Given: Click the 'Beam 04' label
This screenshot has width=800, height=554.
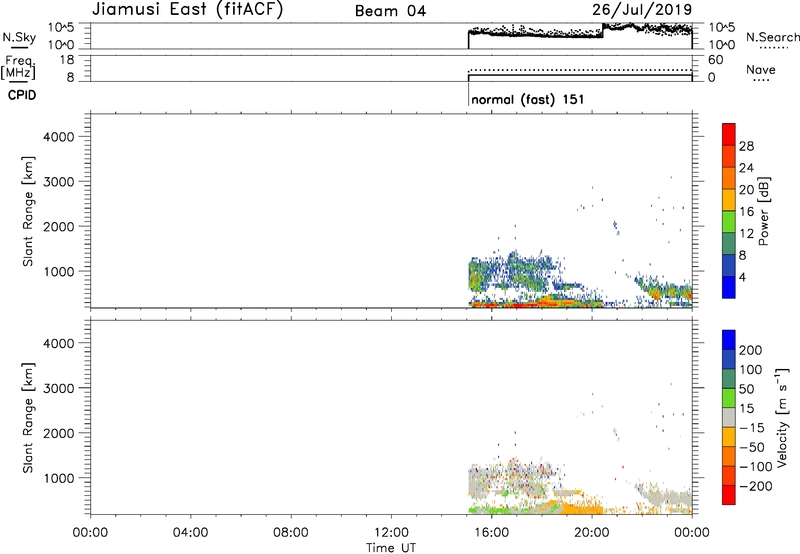Looking at the screenshot, I should (390, 11).
